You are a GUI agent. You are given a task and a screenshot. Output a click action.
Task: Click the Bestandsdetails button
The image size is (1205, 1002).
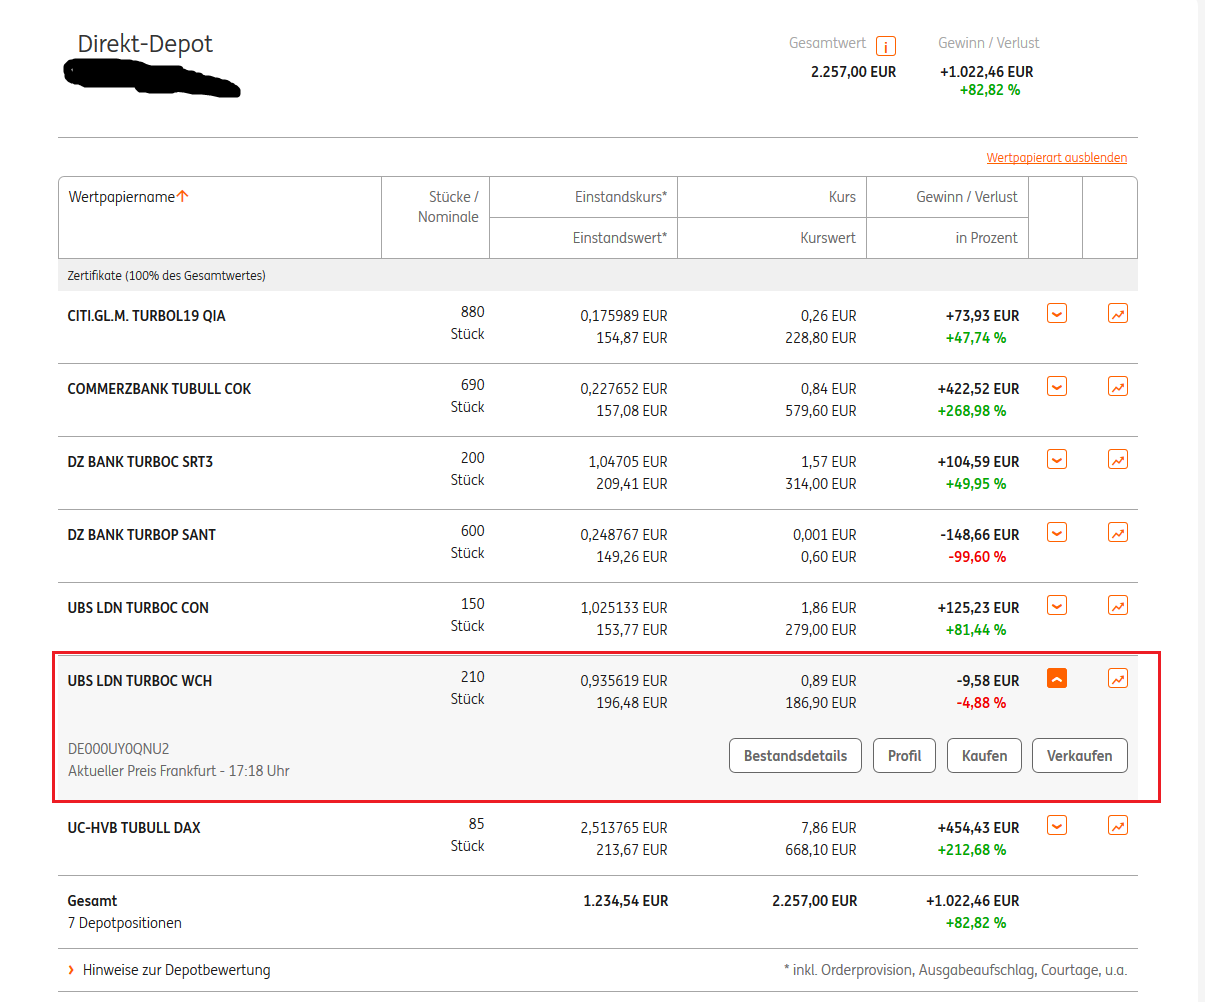pos(795,756)
